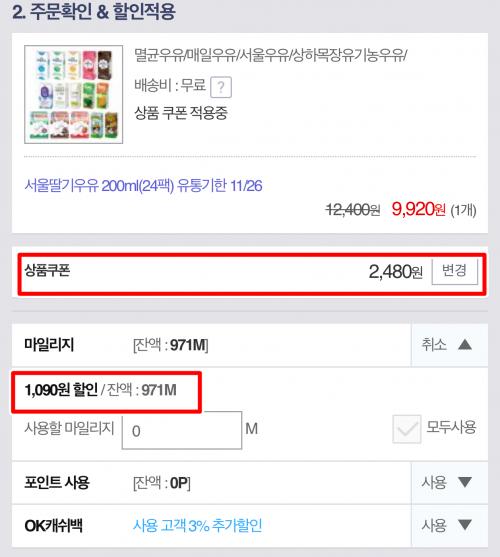Click the OK캐쉬백 row label
Image resolution: width=500 pixels, height=557 pixels.
click(x=53, y=526)
